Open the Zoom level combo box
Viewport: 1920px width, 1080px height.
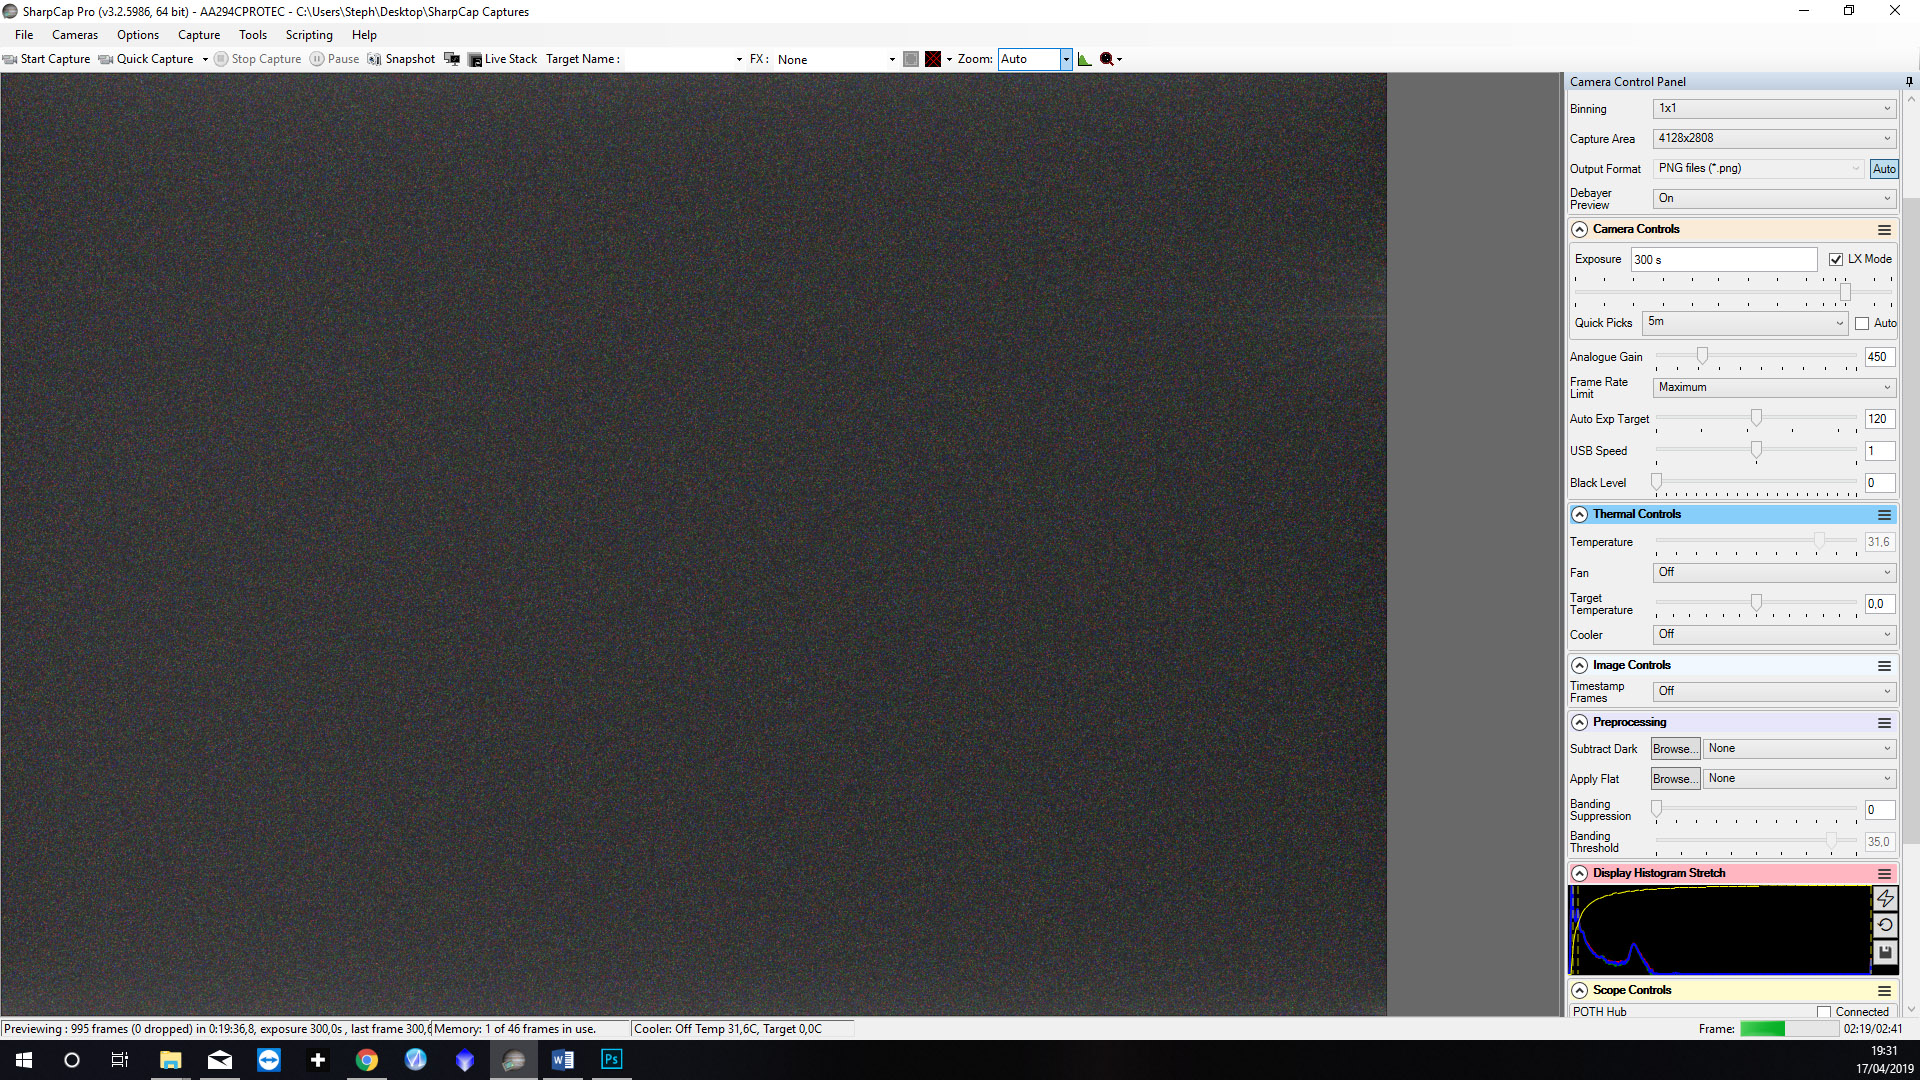pyautogui.click(x=1035, y=59)
